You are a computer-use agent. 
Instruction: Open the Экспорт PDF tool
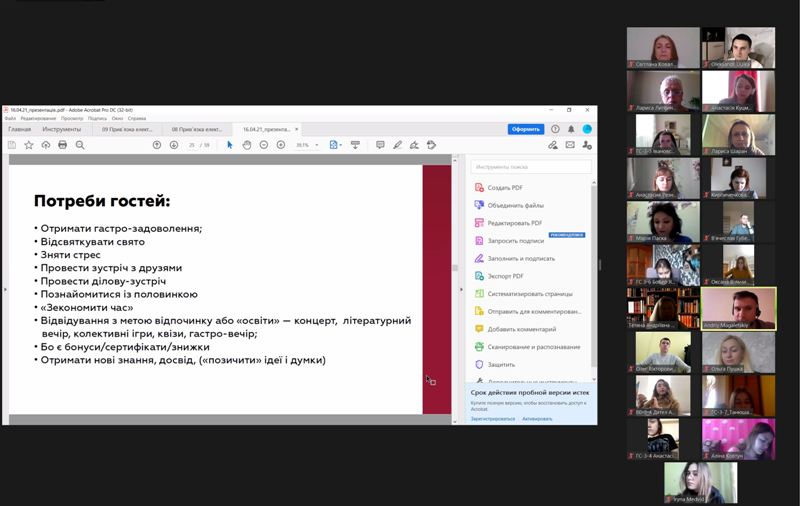click(x=506, y=276)
